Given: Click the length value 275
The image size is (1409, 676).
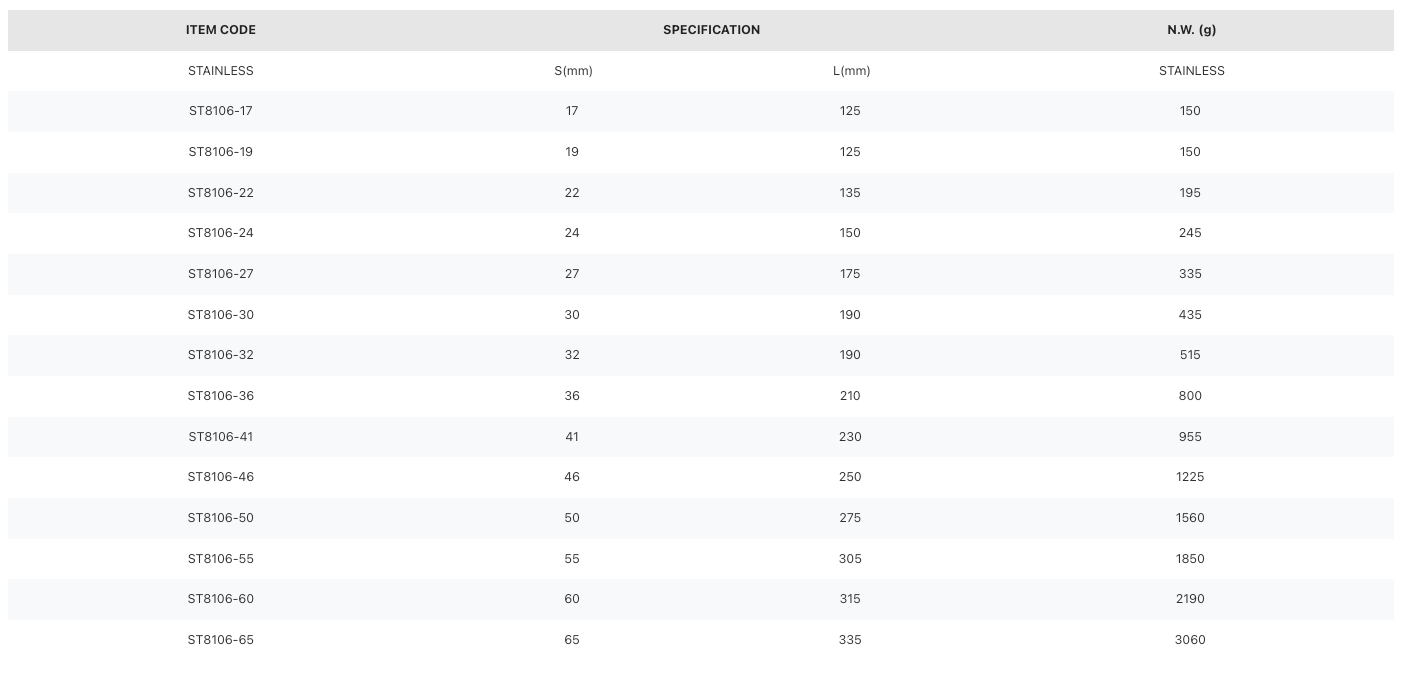Looking at the screenshot, I should coord(850,518).
